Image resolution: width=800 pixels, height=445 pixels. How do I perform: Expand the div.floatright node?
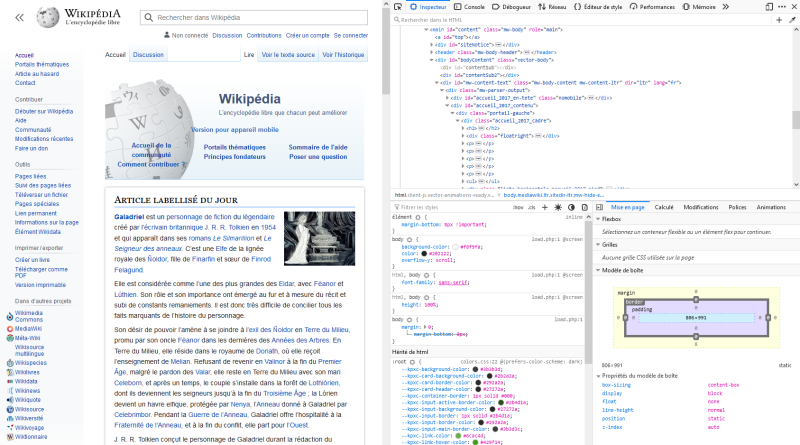point(463,136)
